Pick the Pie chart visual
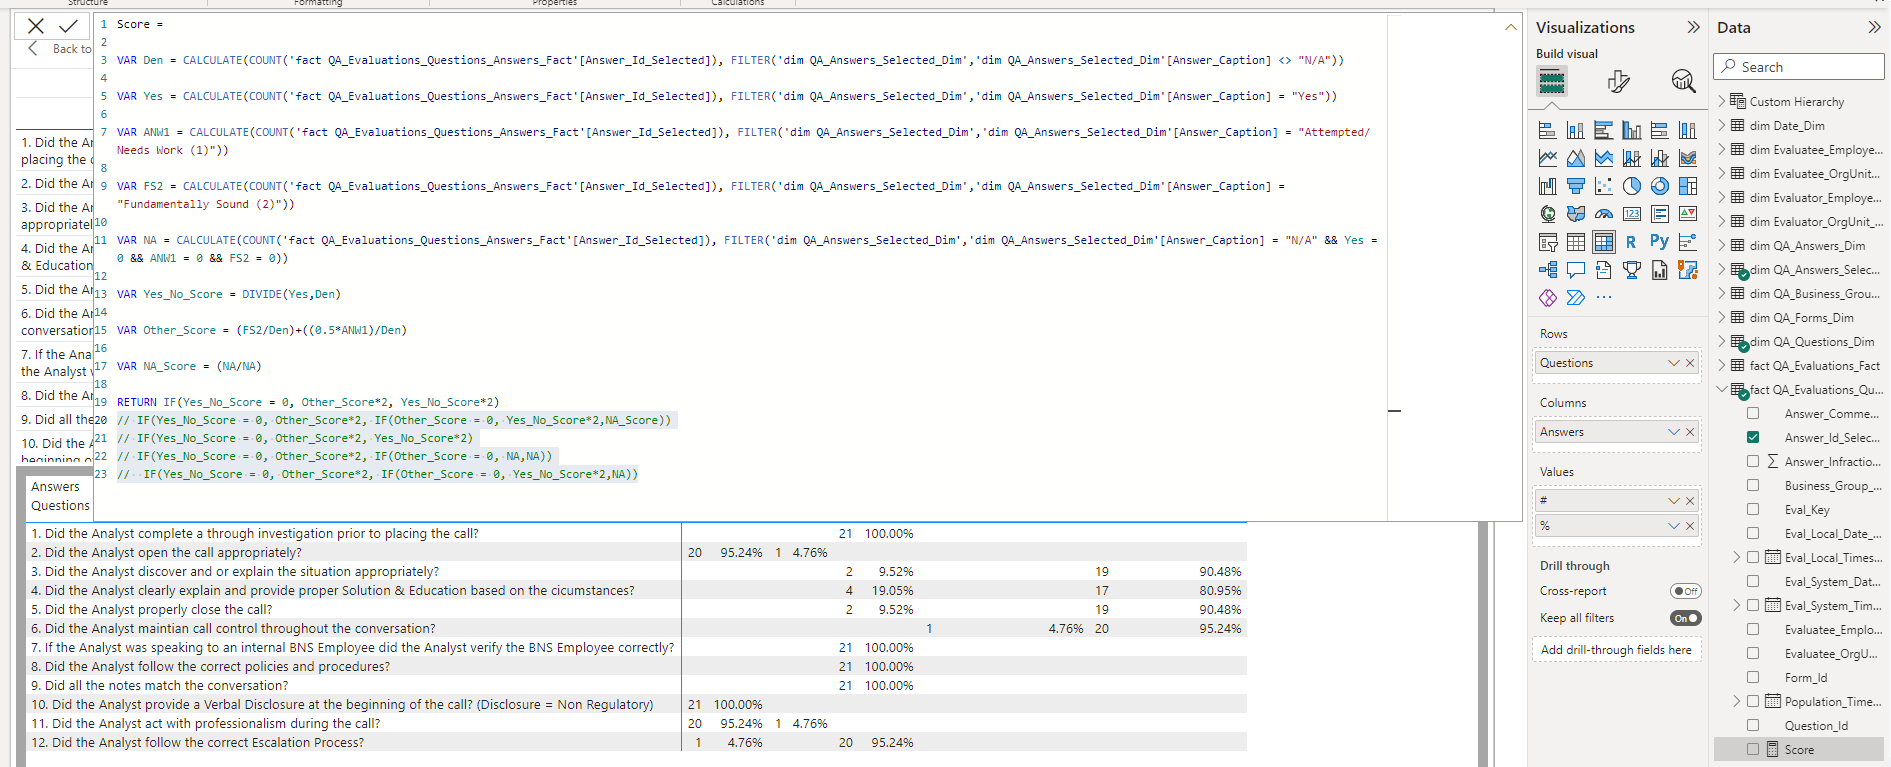This screenshot has width=1891, height=767. [1631, 186]
